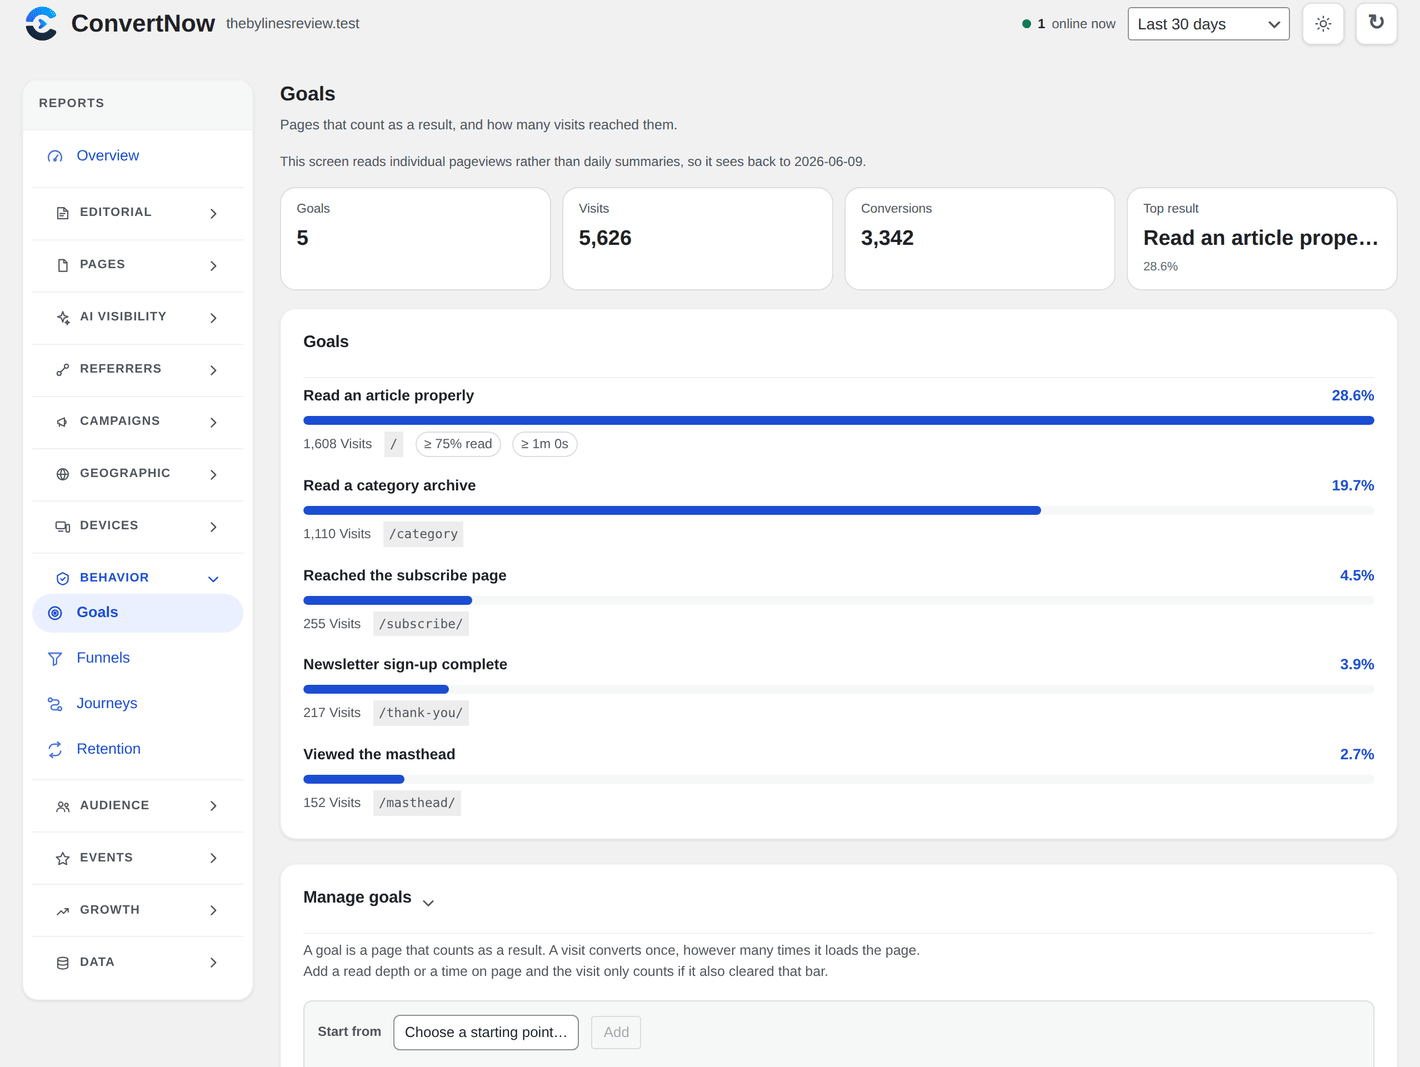Click the Data database icon
Viewport: 1420px width, 1067px height.
pos(63,963)
